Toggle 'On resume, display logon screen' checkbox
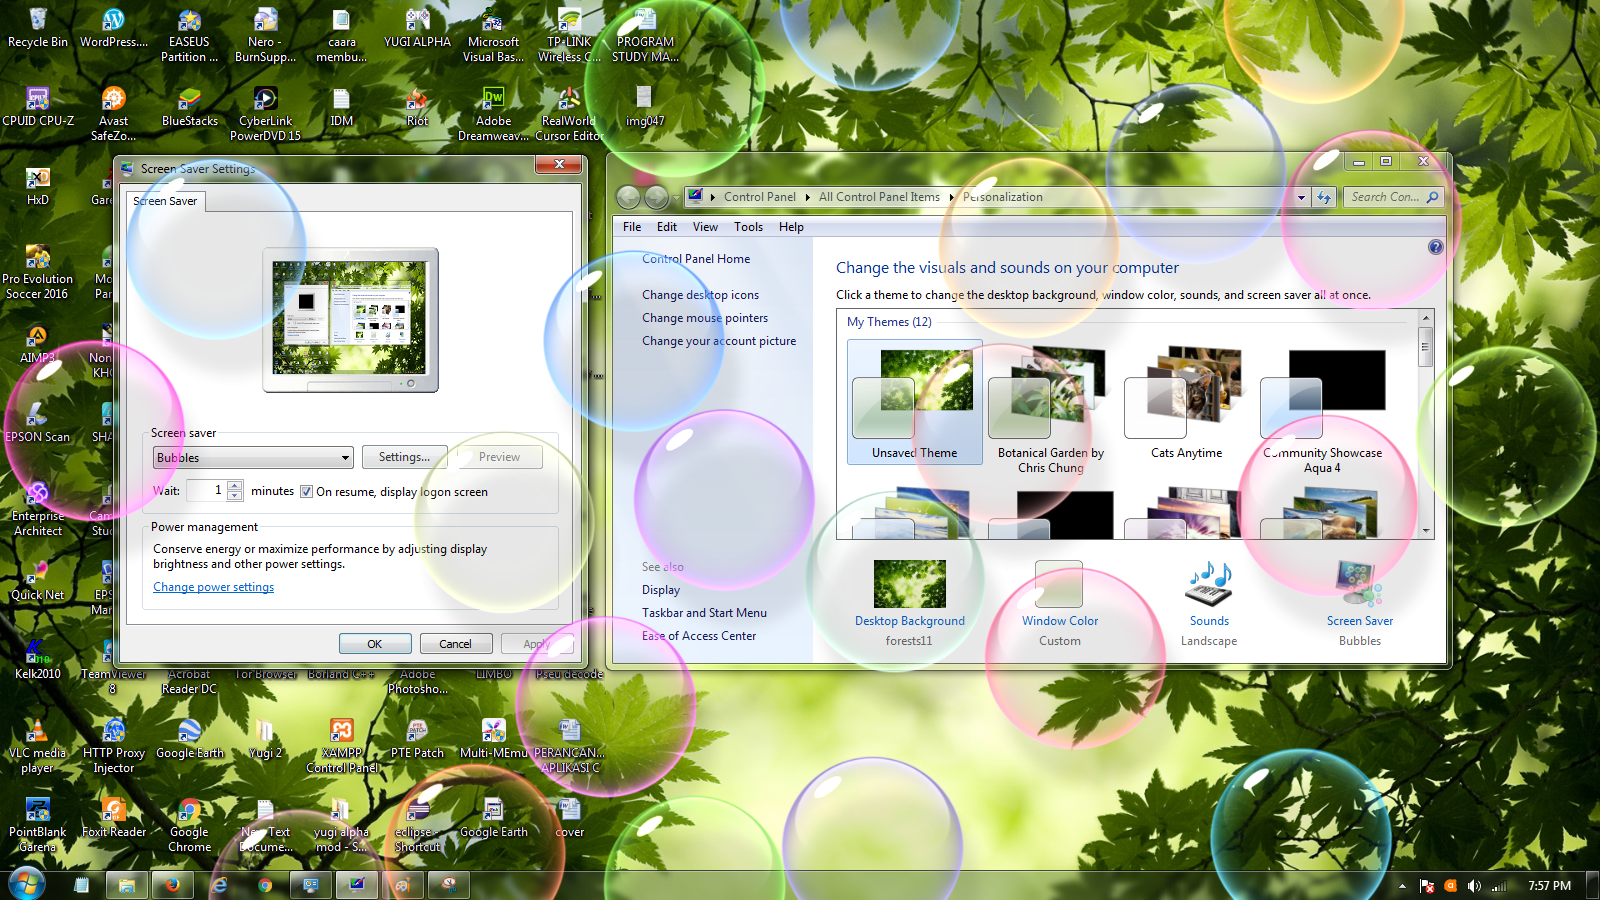The height and width of the screenshot is (900, 1600). [x=307, y=492]
